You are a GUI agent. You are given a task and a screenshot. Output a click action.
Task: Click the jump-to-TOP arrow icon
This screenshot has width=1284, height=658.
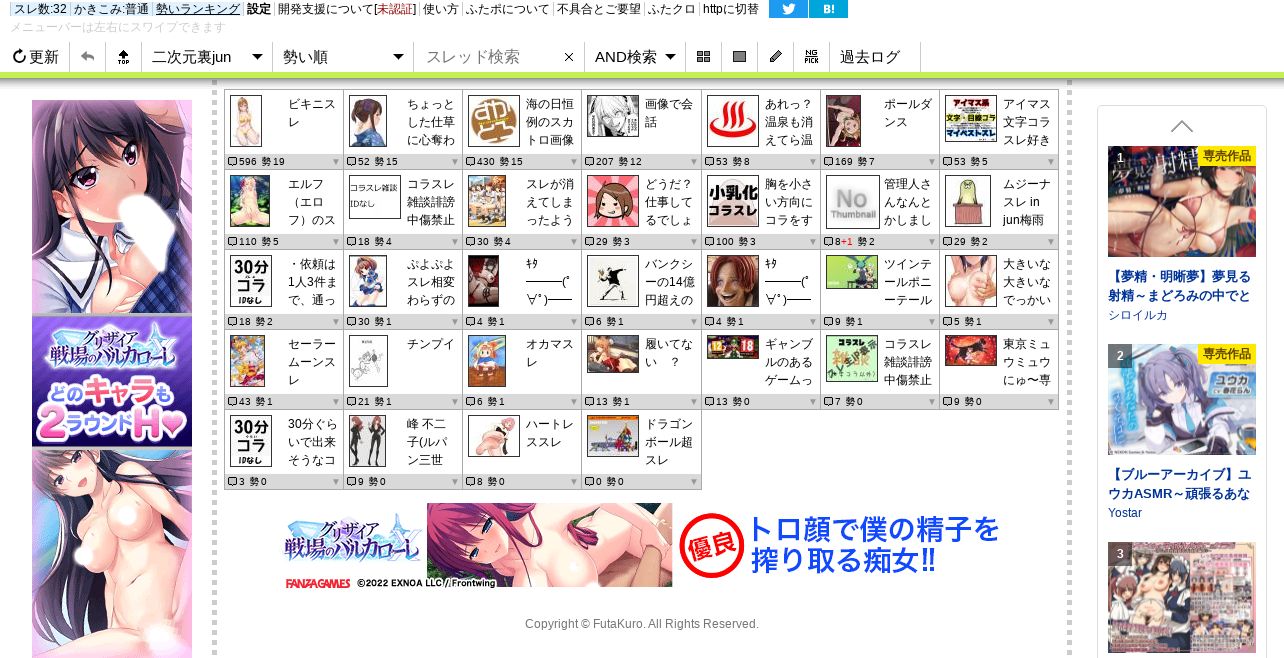[x=123, y=57]
